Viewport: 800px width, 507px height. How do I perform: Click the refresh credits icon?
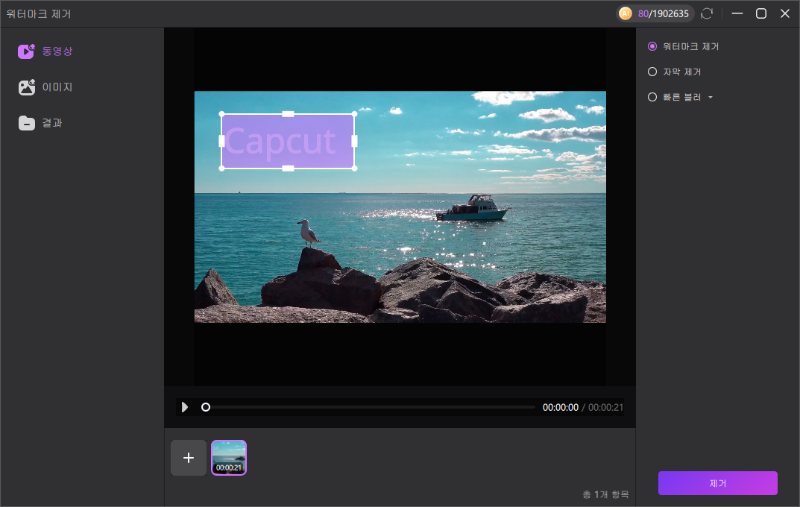707,14
